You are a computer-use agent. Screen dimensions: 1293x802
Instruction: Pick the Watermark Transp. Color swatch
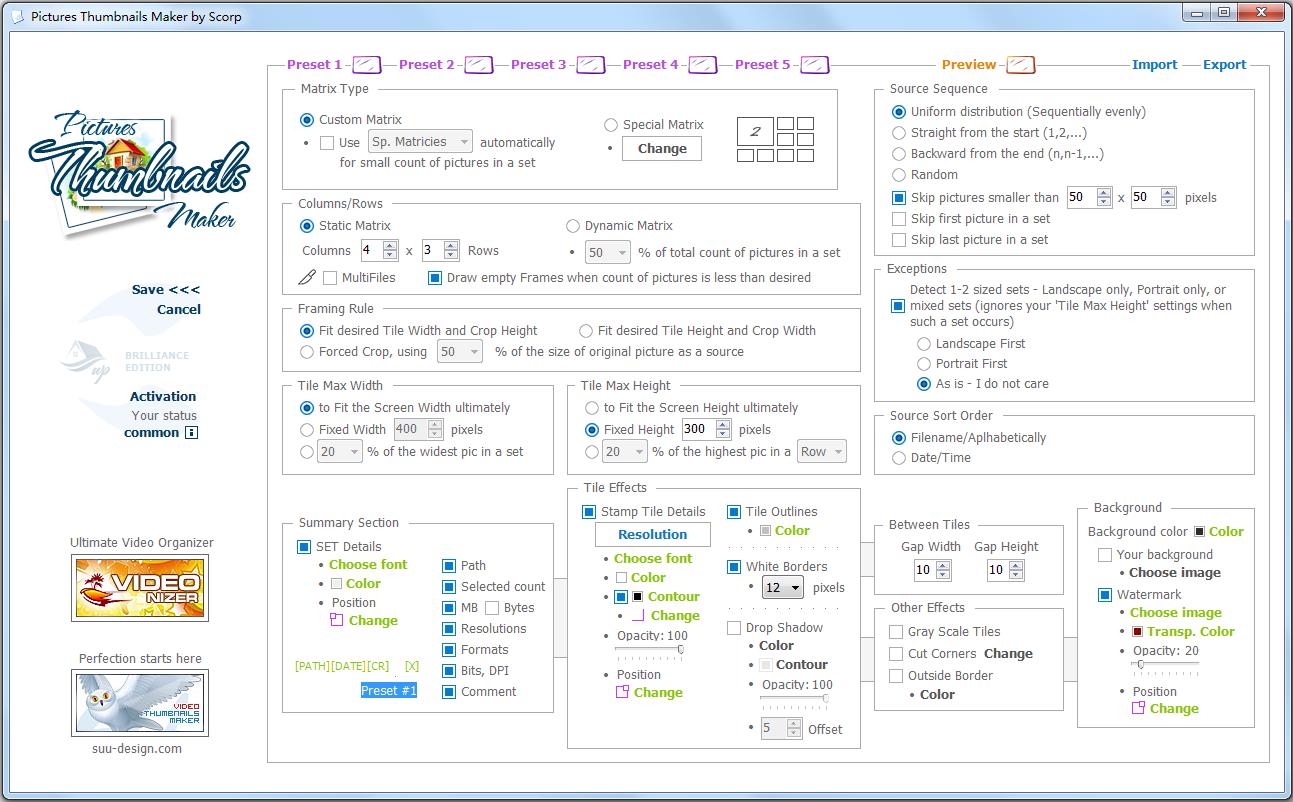click(1137, 632)
